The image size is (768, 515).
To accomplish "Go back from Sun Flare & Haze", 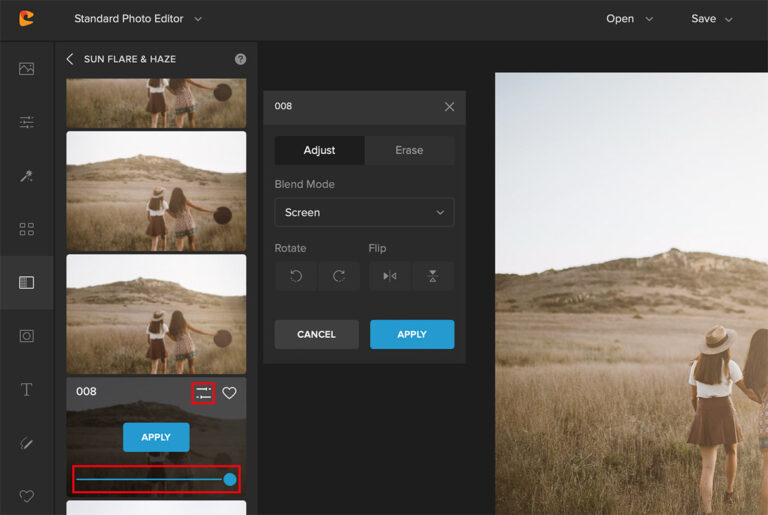I will [70, 59].
